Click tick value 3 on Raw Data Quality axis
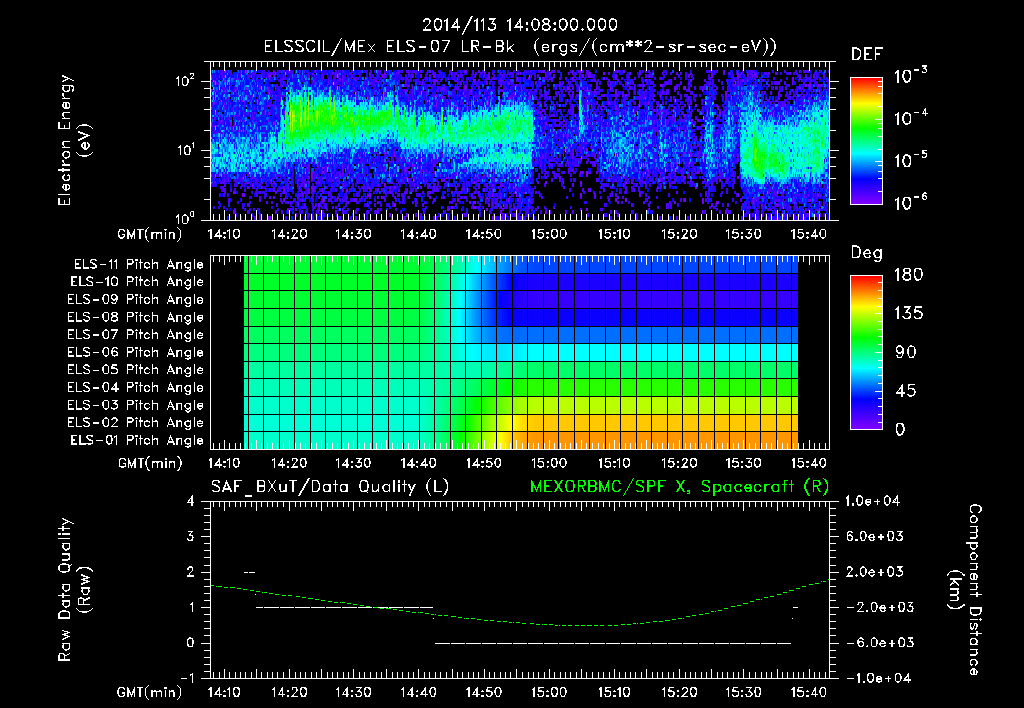 (x=191, y=536)
